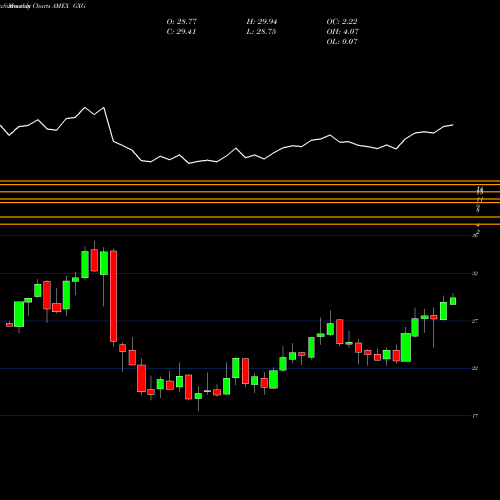Click the "OL: 0.07" value

(342, 42)
